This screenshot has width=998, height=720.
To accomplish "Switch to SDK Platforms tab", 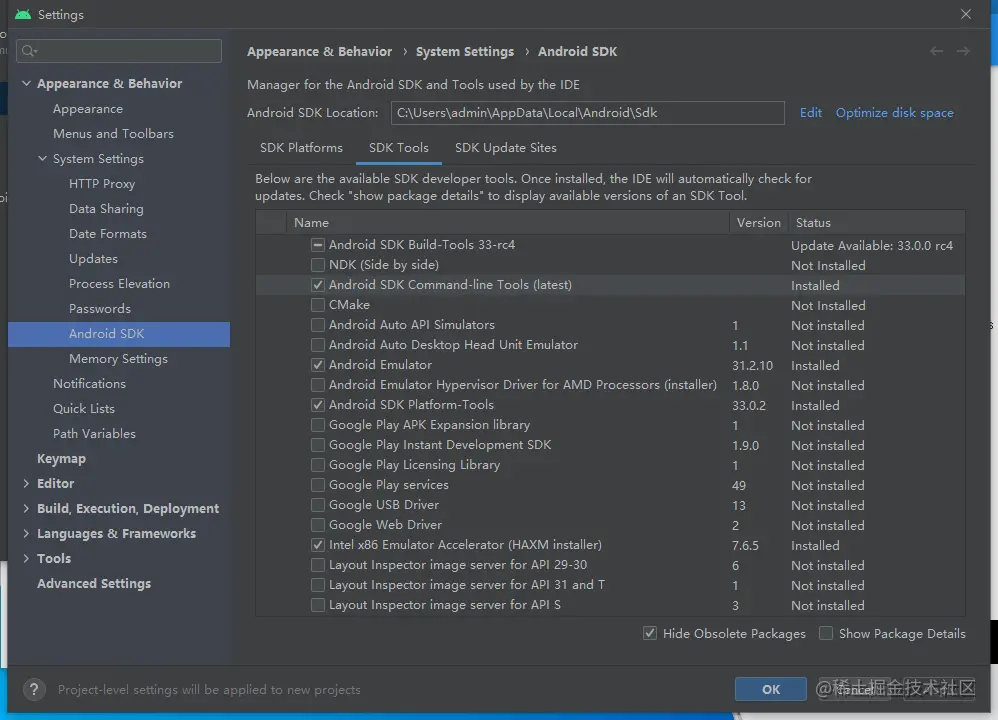I will (x=301, y=148).
